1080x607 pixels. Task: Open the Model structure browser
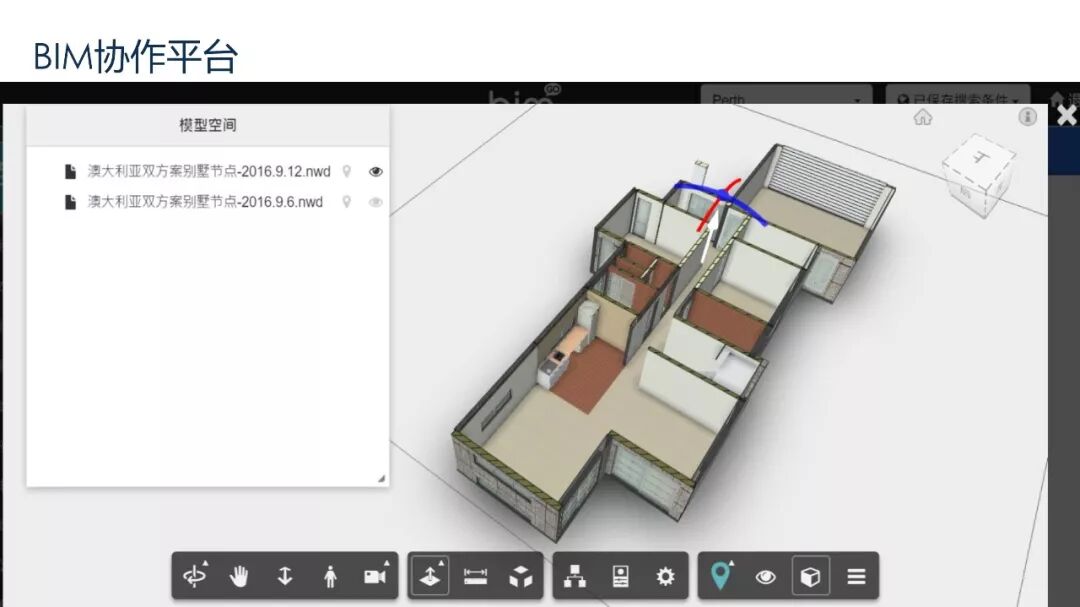click(574, 576)
